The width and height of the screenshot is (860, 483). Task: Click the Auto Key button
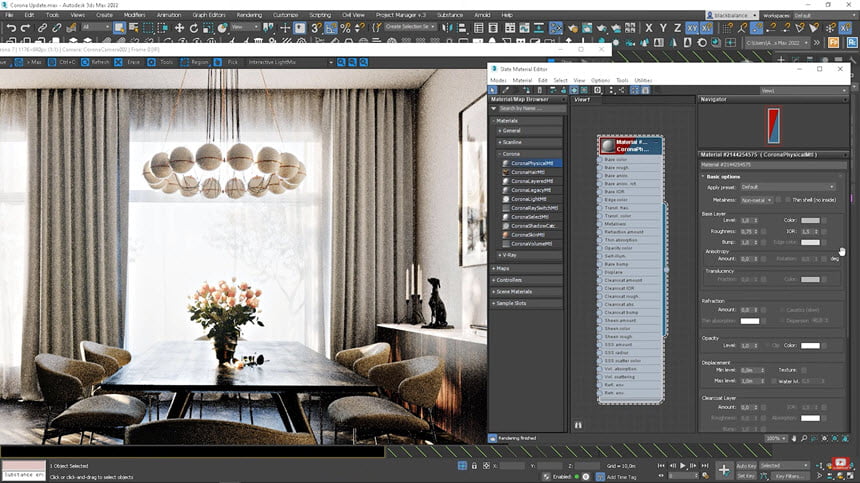[746, 465]
